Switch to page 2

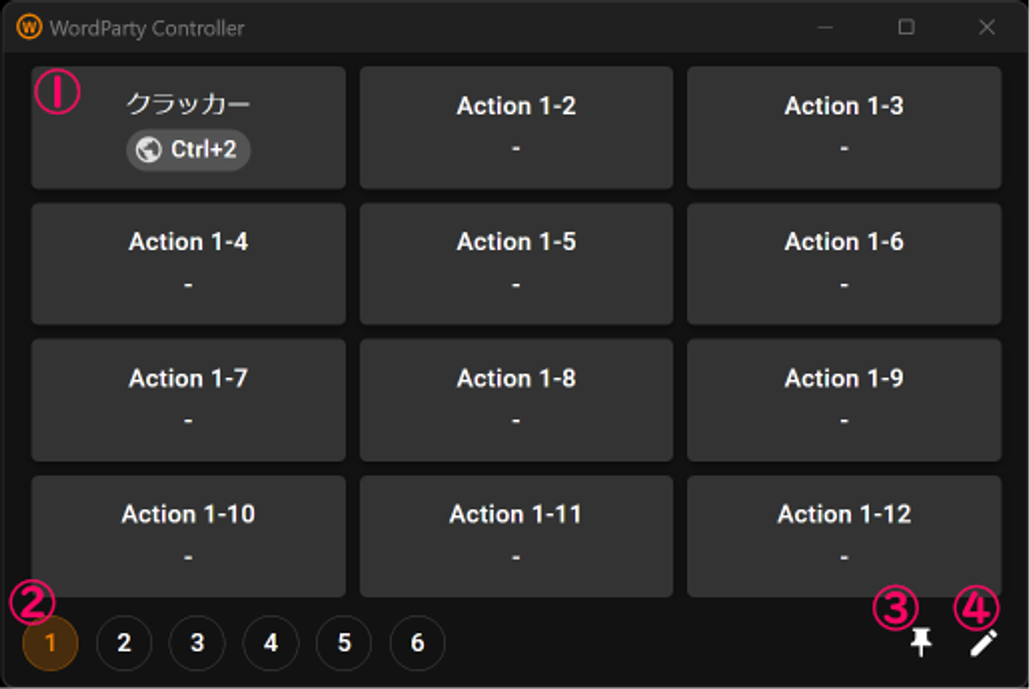point(124,643)
